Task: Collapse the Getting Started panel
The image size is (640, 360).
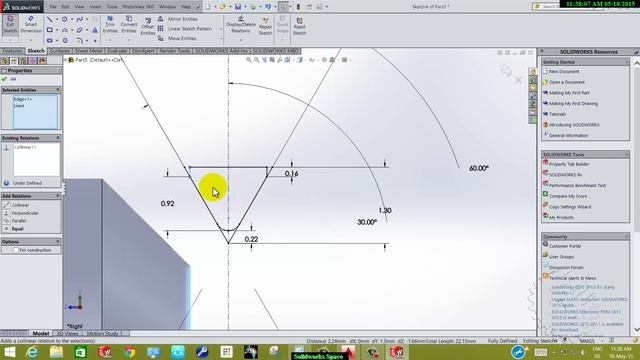Action: [627, 62]
